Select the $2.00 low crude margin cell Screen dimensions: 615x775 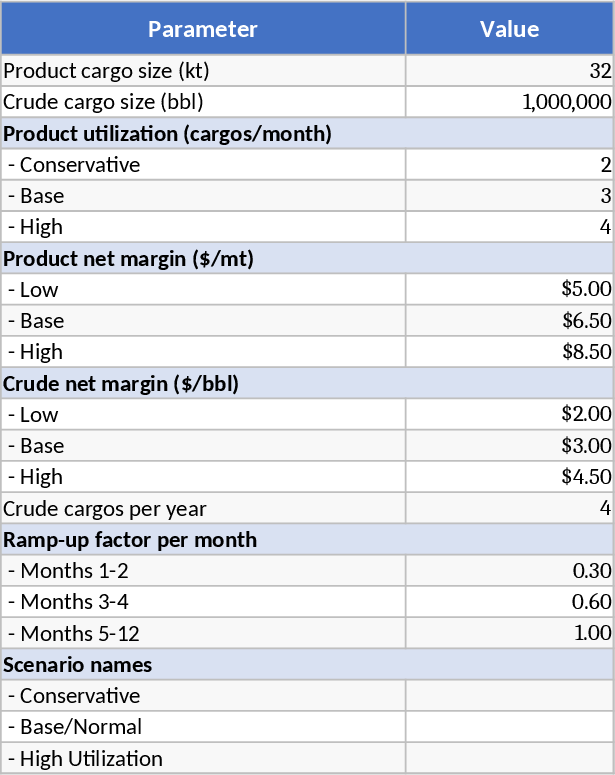tap(509, 415)
